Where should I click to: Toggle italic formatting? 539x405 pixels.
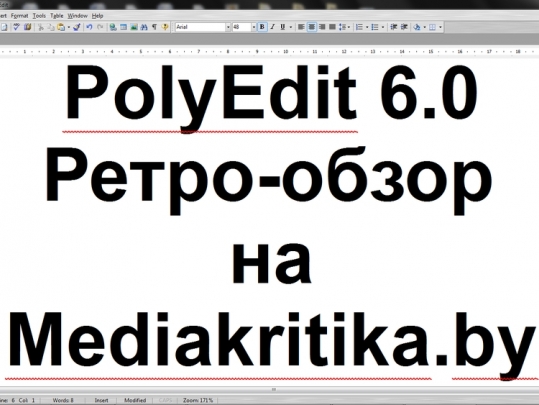273,27
